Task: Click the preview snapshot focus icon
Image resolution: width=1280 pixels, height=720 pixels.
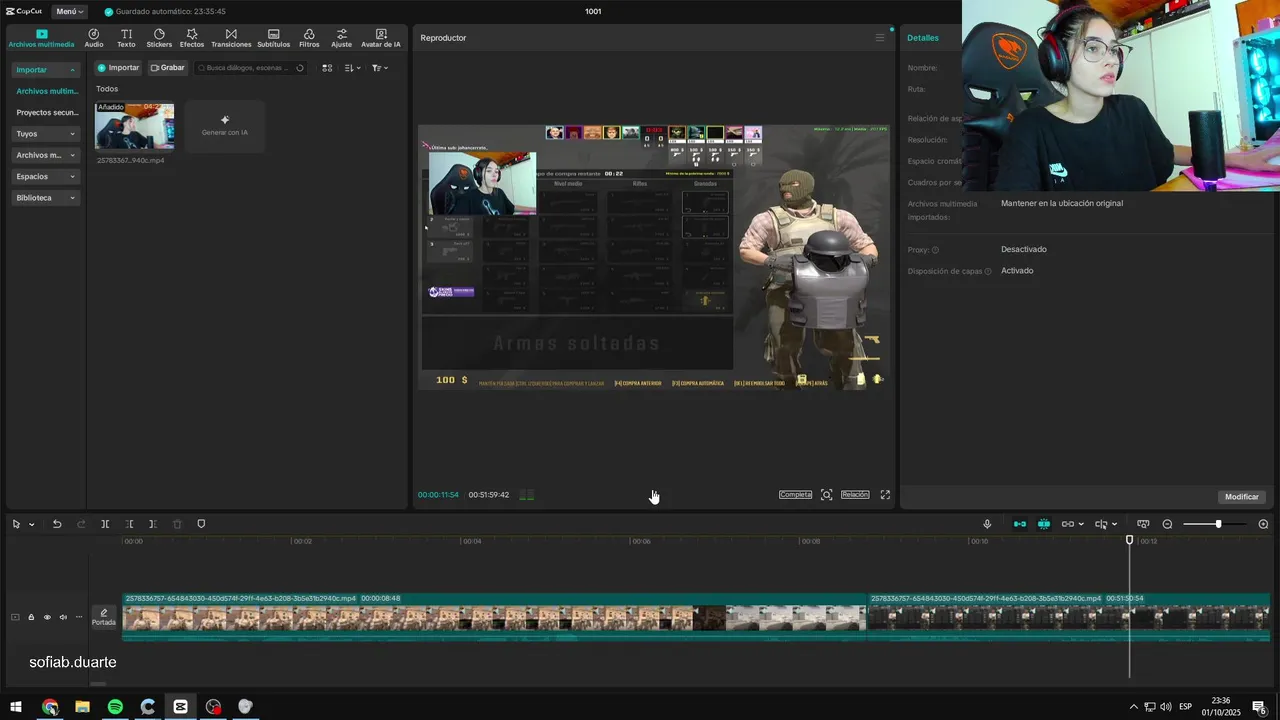Action: pyautogui.click(x=826, y=495)
